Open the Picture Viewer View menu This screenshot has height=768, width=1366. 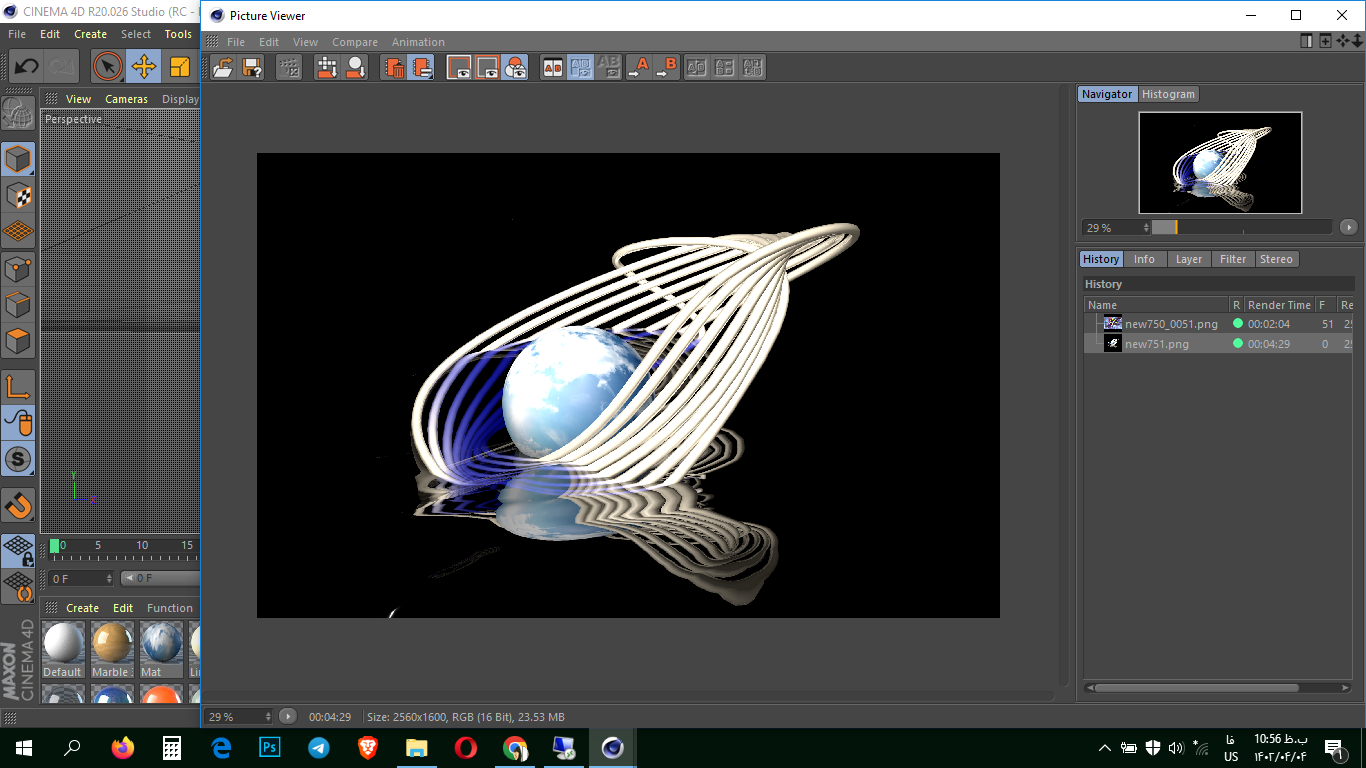[305, 42]
